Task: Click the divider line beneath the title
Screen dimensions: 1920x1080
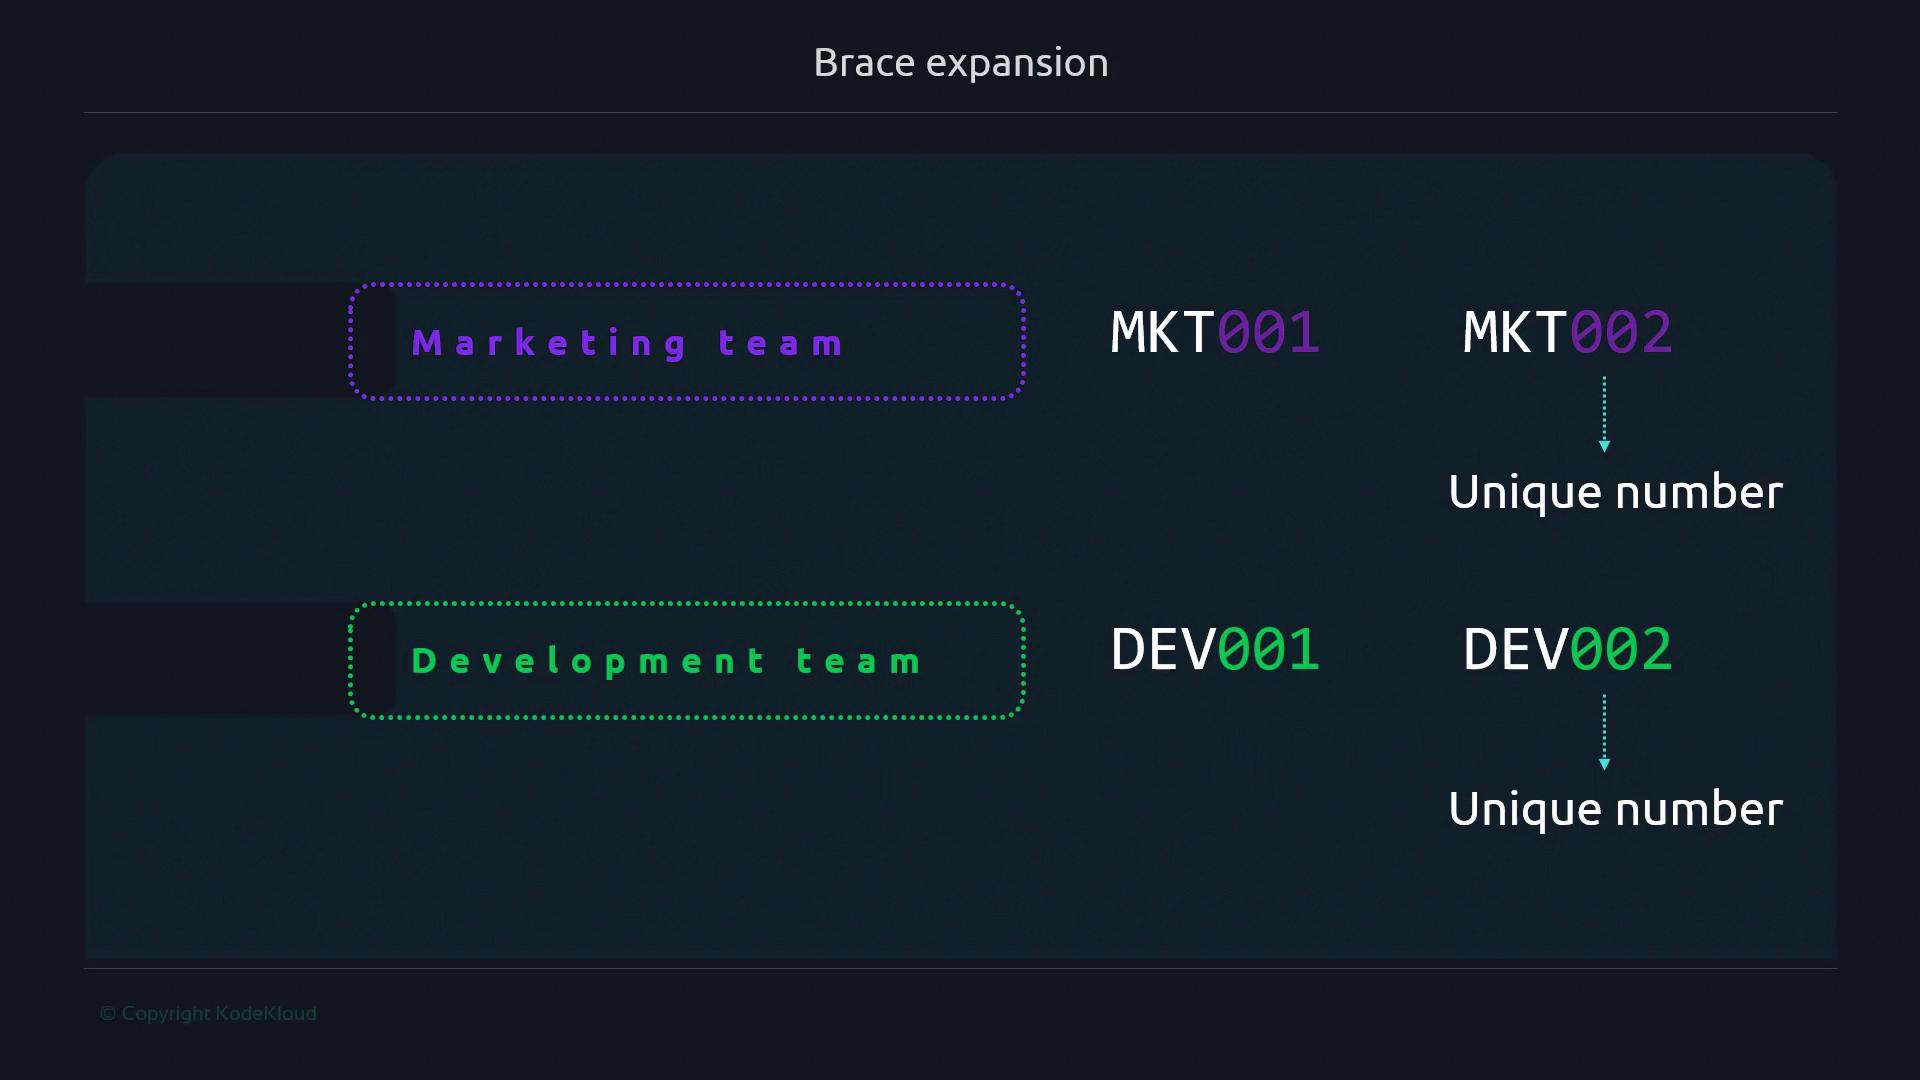Action: point(960,112)
